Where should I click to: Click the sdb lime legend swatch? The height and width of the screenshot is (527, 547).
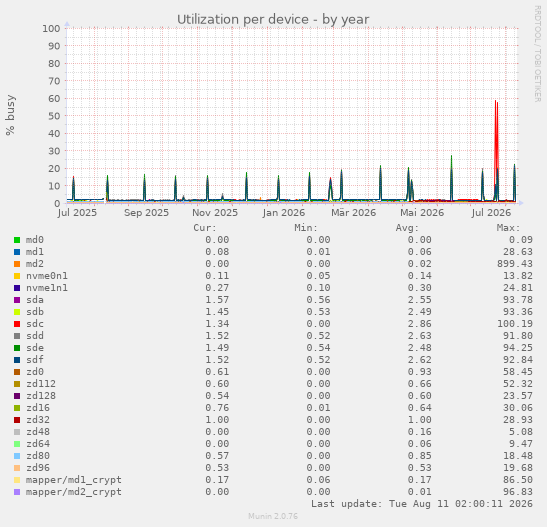[x=17, y=312]
